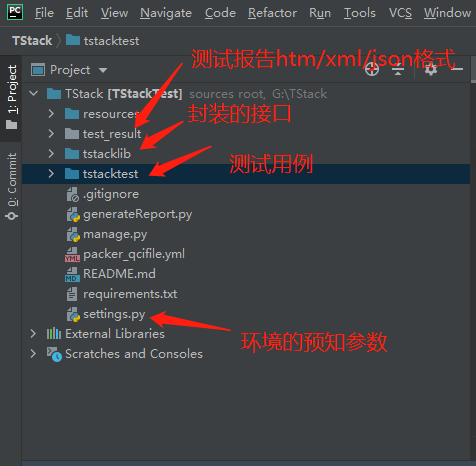Expand the resources folder chevron

(51, 114)
